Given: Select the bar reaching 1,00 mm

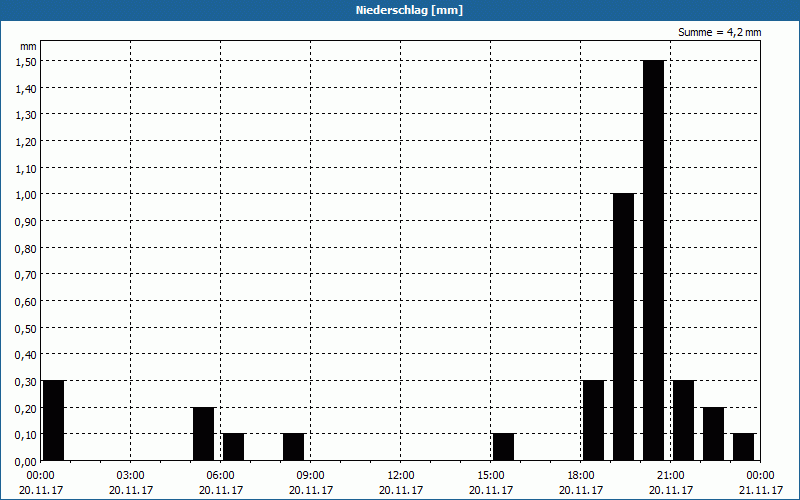Looking at the screenshot, I should [x=623, y=327].
